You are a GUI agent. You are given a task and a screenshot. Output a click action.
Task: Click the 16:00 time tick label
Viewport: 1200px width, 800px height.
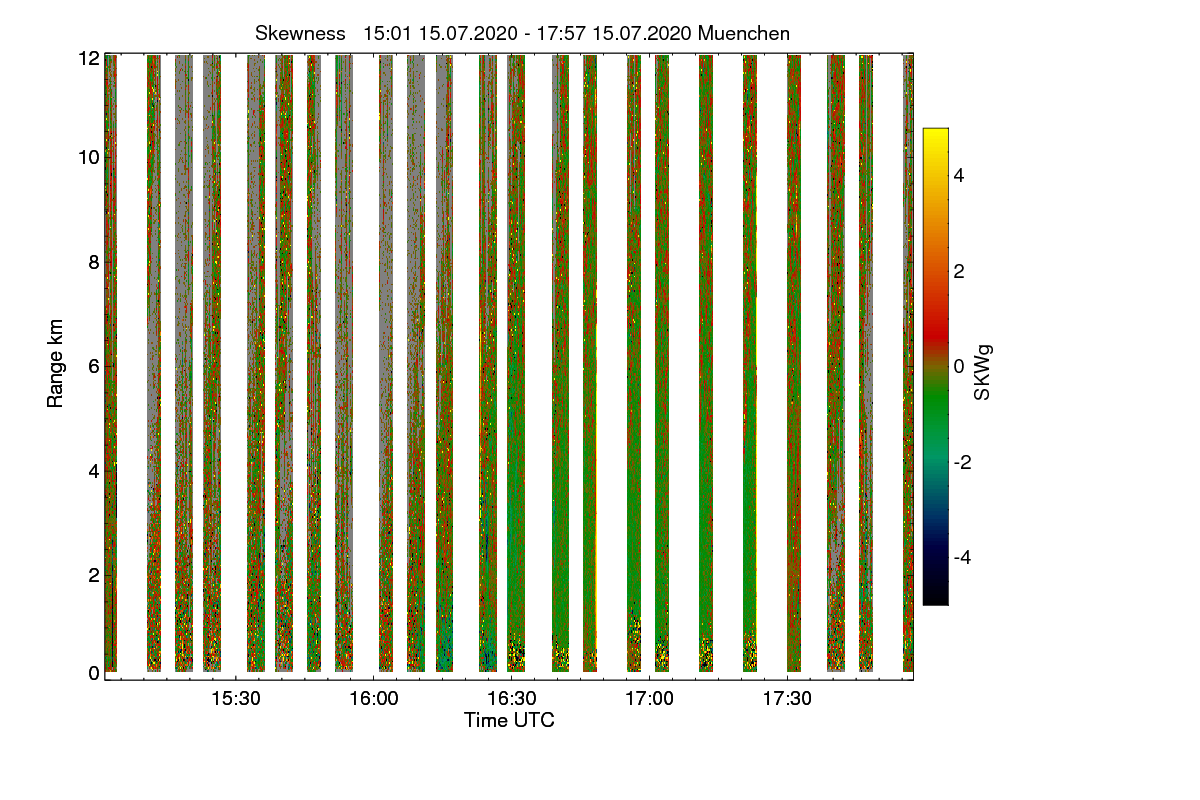coord(373,698)
